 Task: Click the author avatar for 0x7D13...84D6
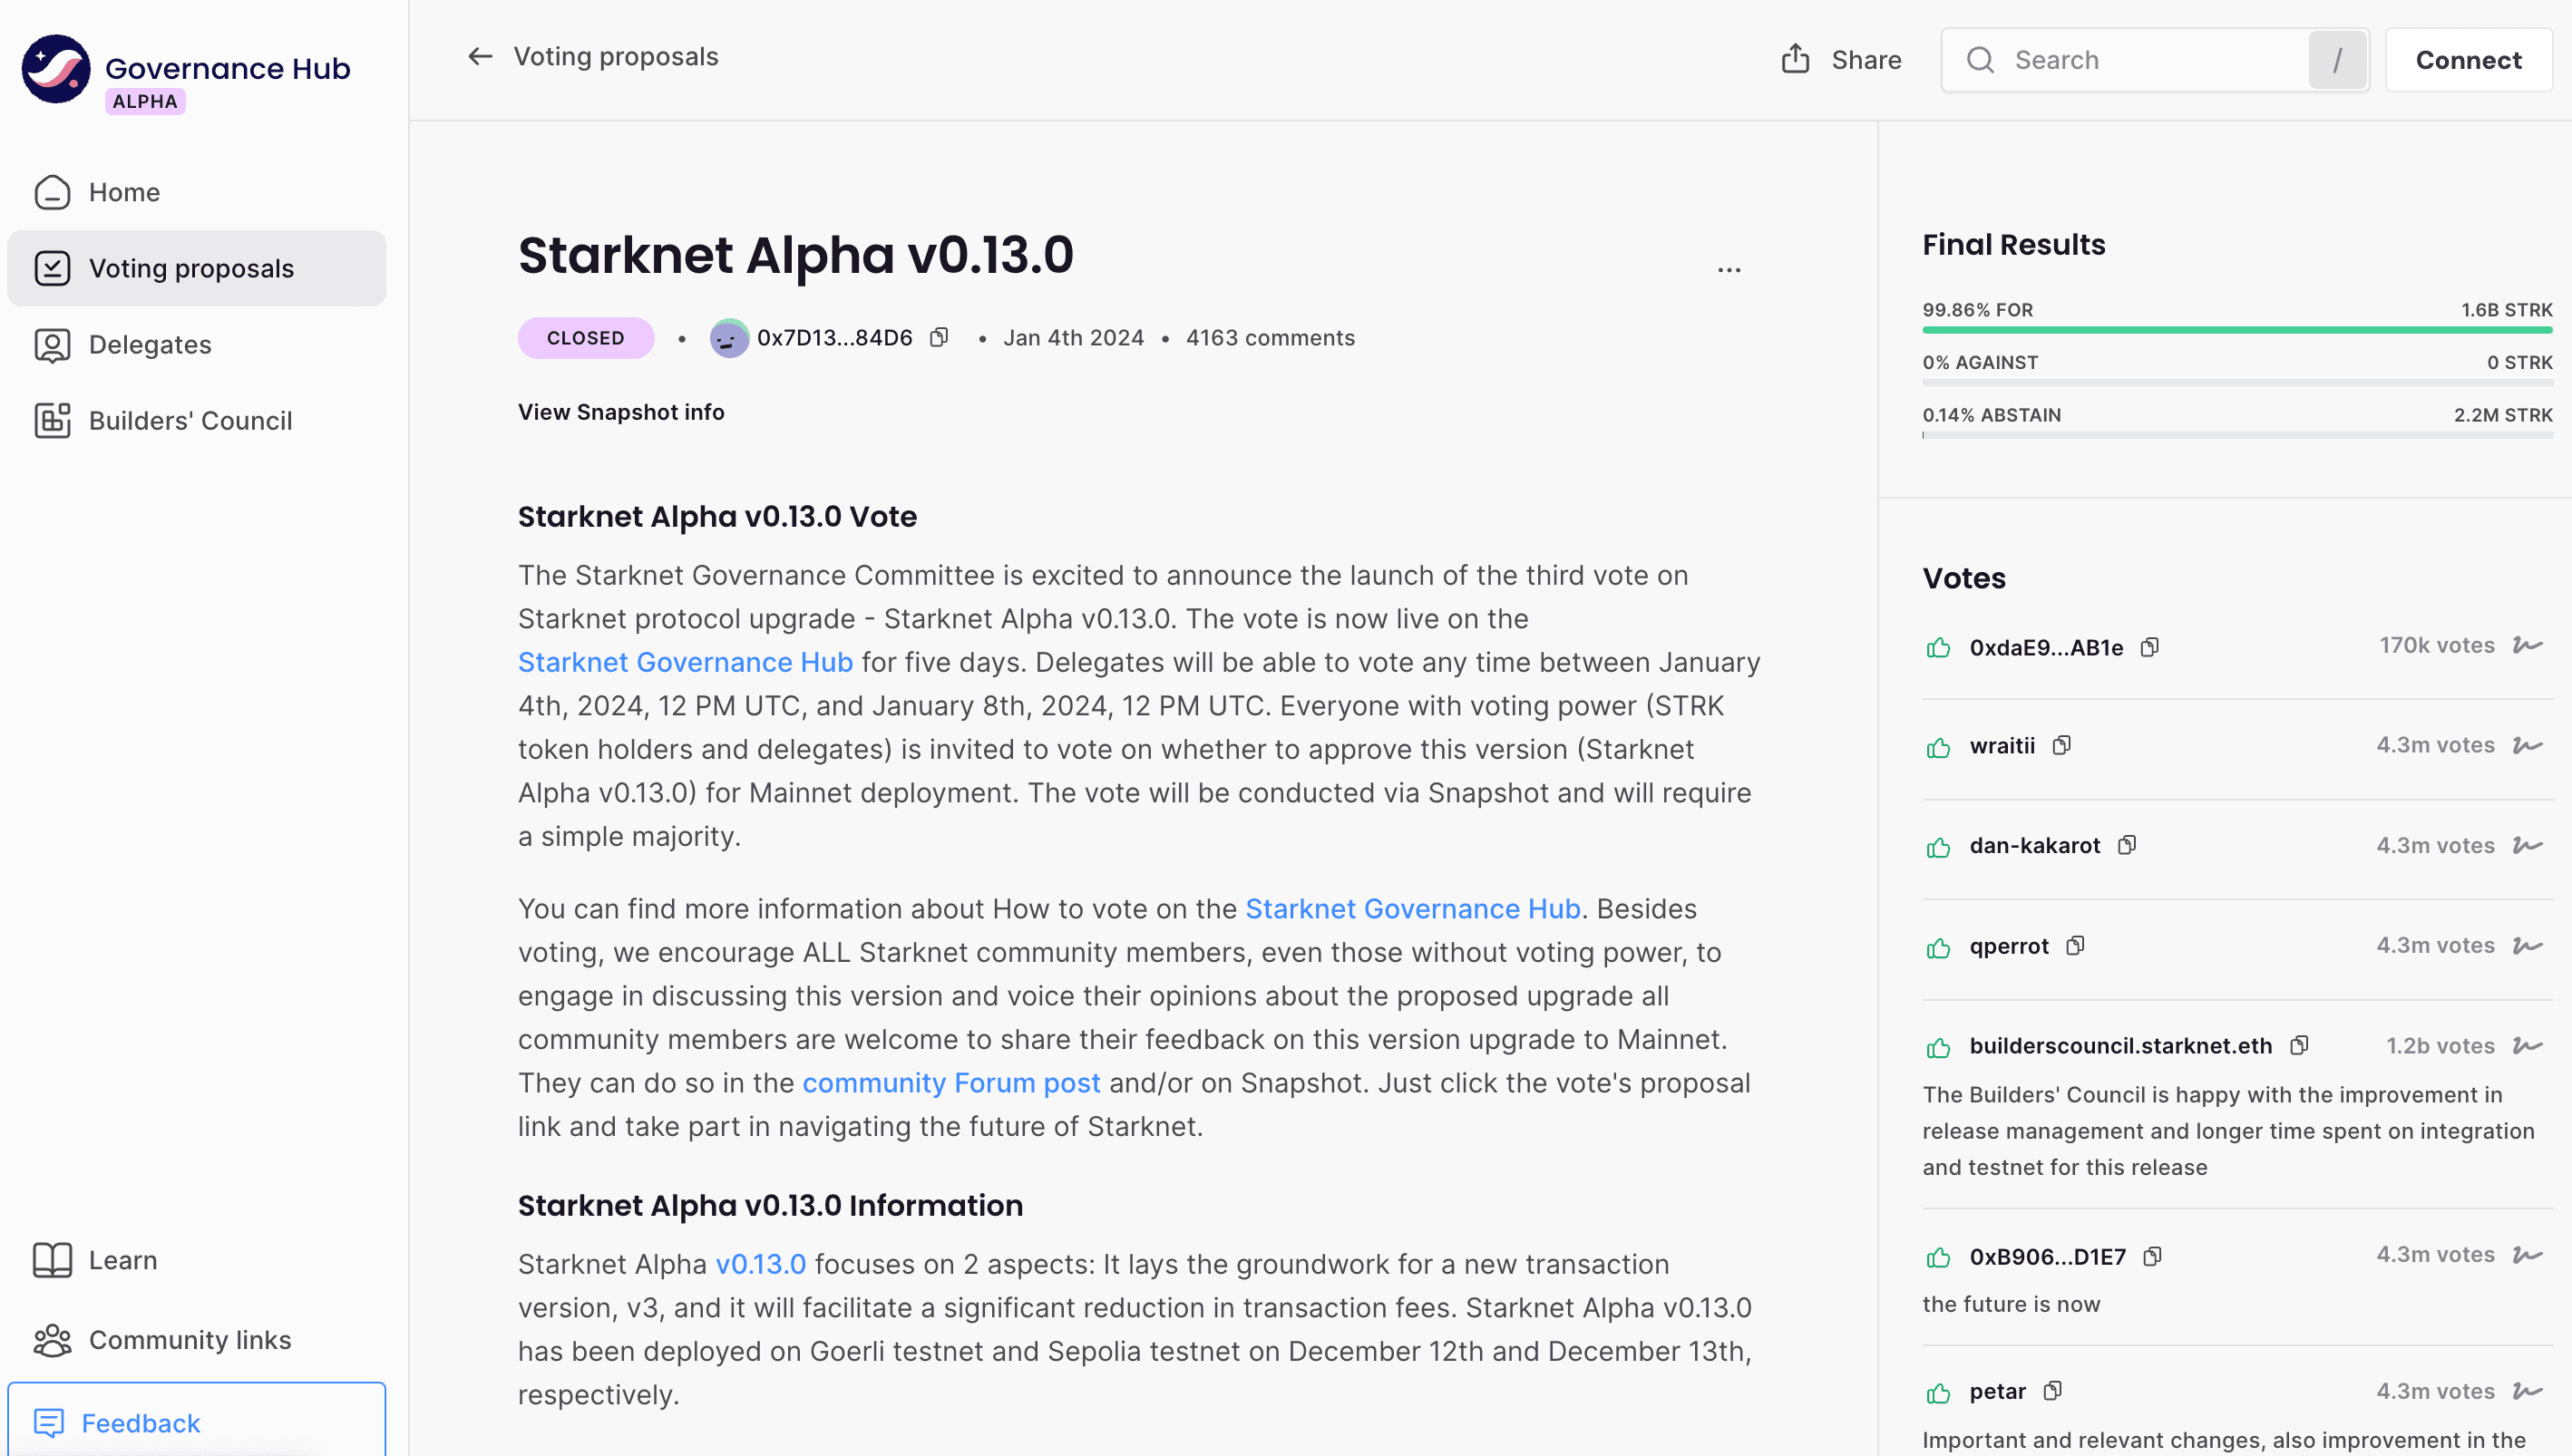click(729, 338)
